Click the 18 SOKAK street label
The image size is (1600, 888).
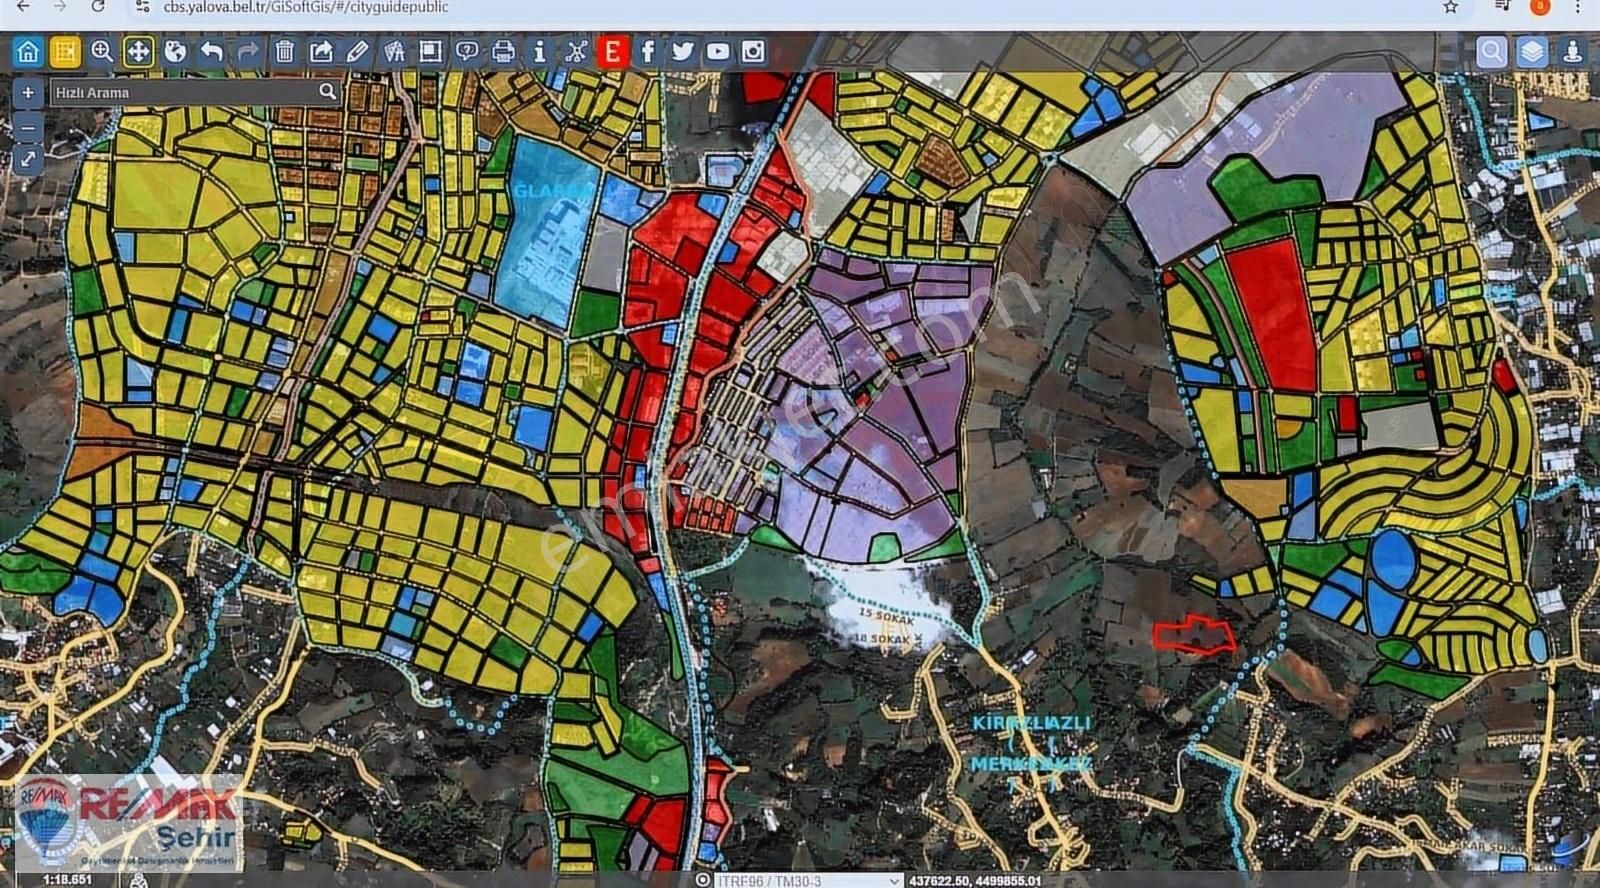click(883, 639)
